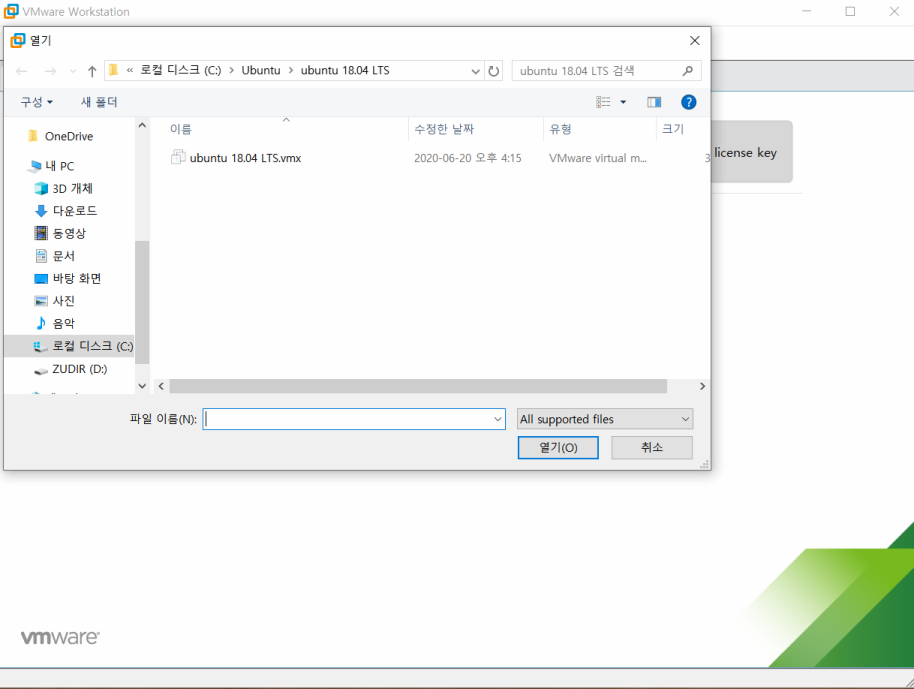
Task: Expand the address bar history dropdown
Action: click(x=476, y=71)
